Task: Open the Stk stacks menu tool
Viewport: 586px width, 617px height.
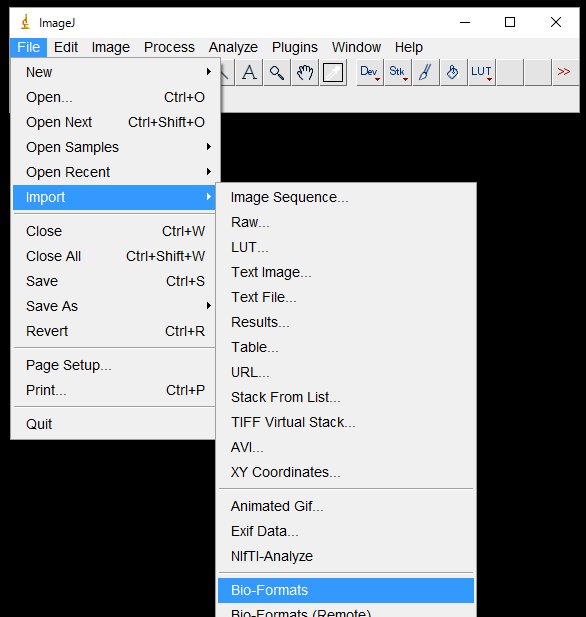Action: tap(398, 72)
